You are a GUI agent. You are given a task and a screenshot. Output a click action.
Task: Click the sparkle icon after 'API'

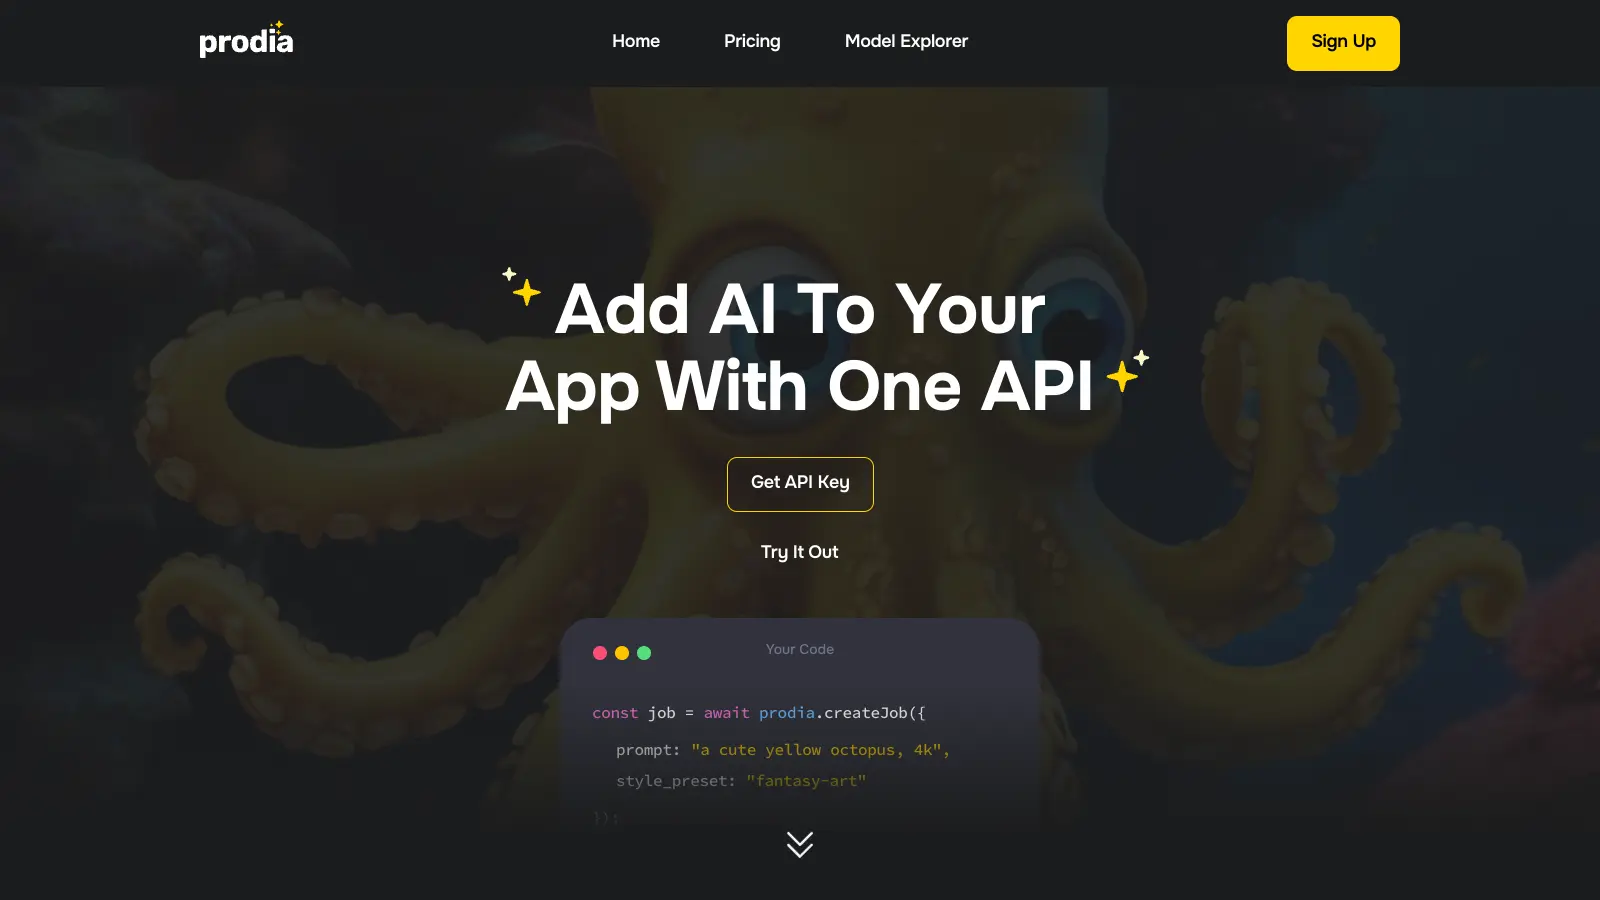[x=1127, y=372]
